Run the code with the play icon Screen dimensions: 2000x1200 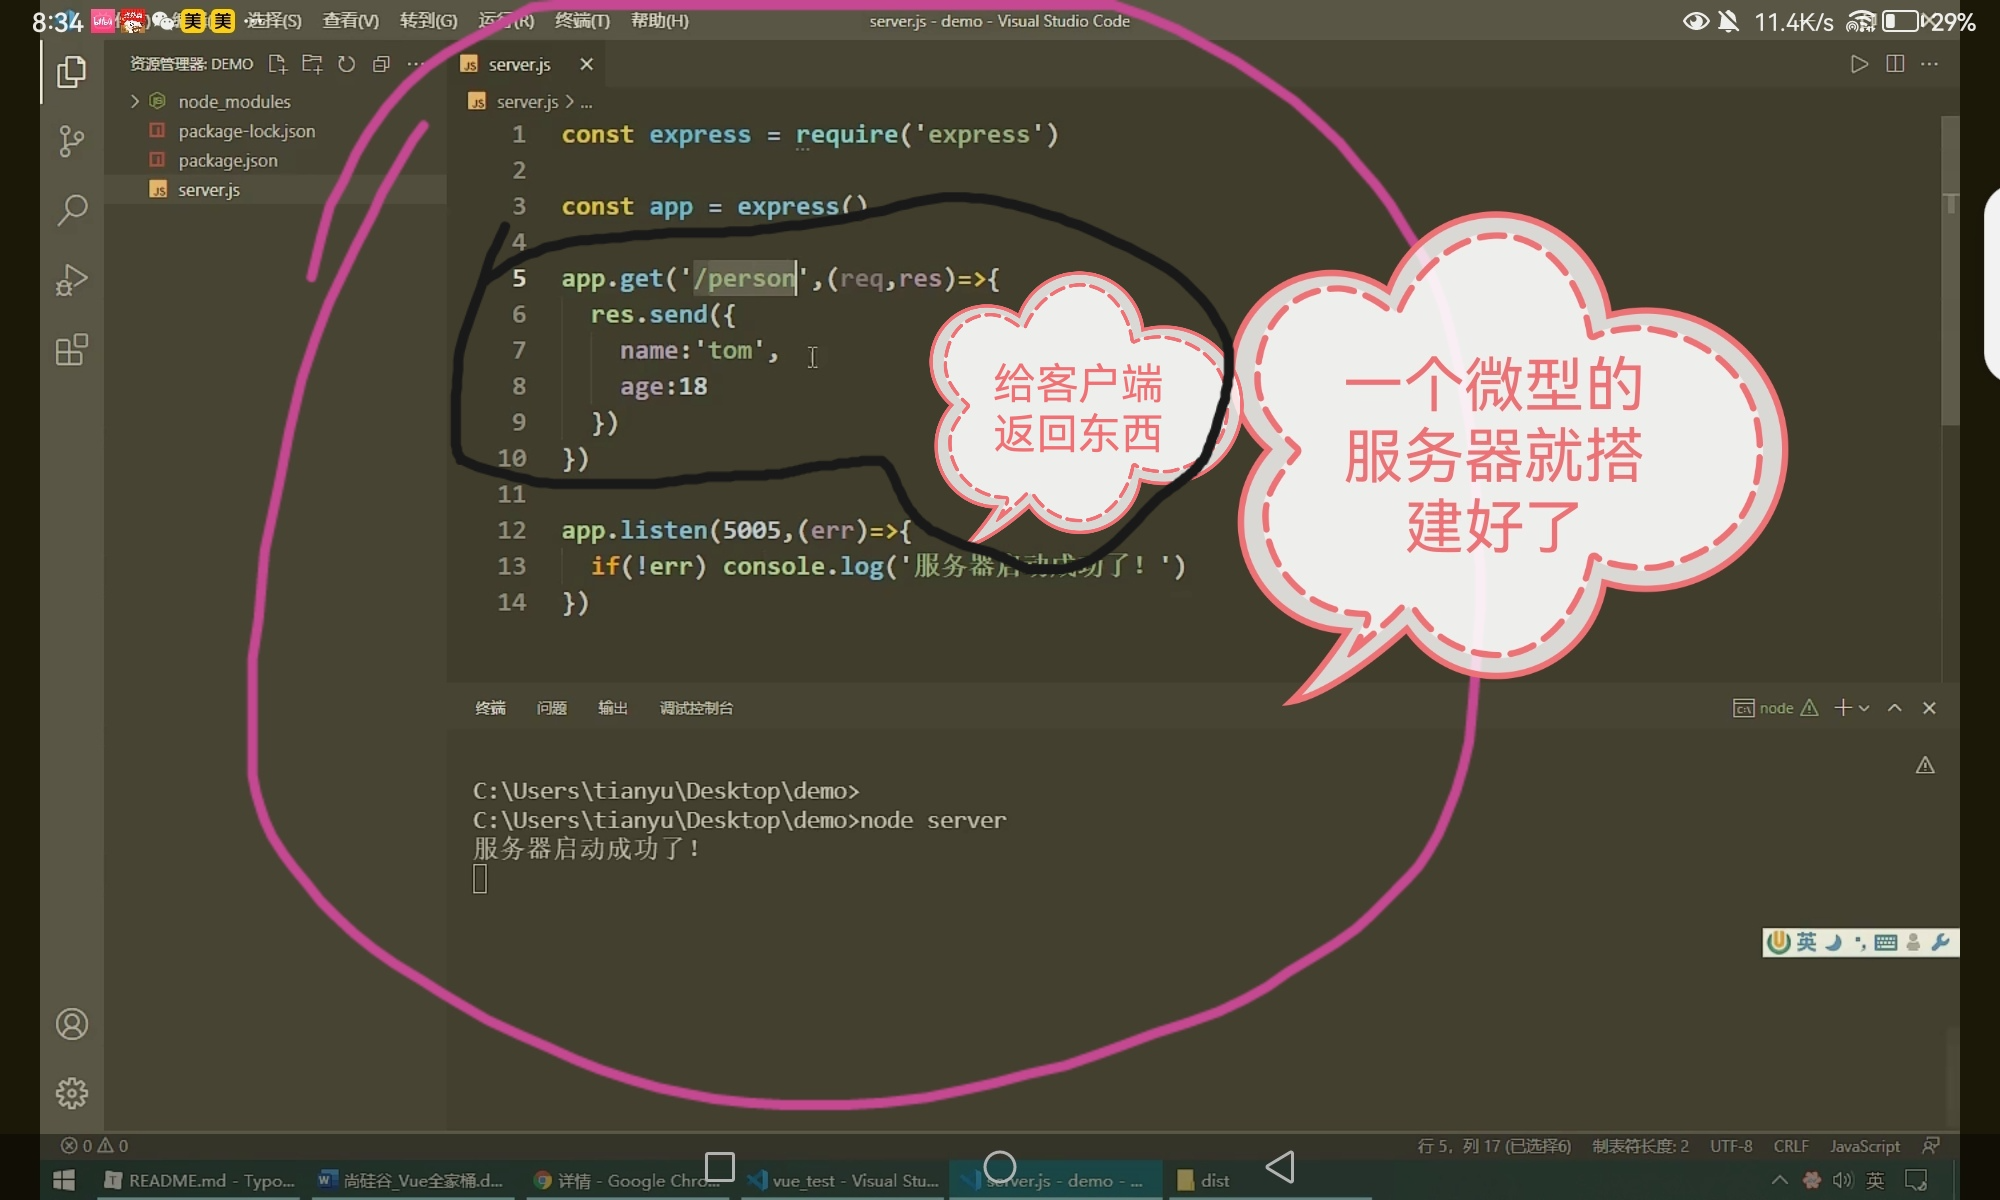[1858, 64]
